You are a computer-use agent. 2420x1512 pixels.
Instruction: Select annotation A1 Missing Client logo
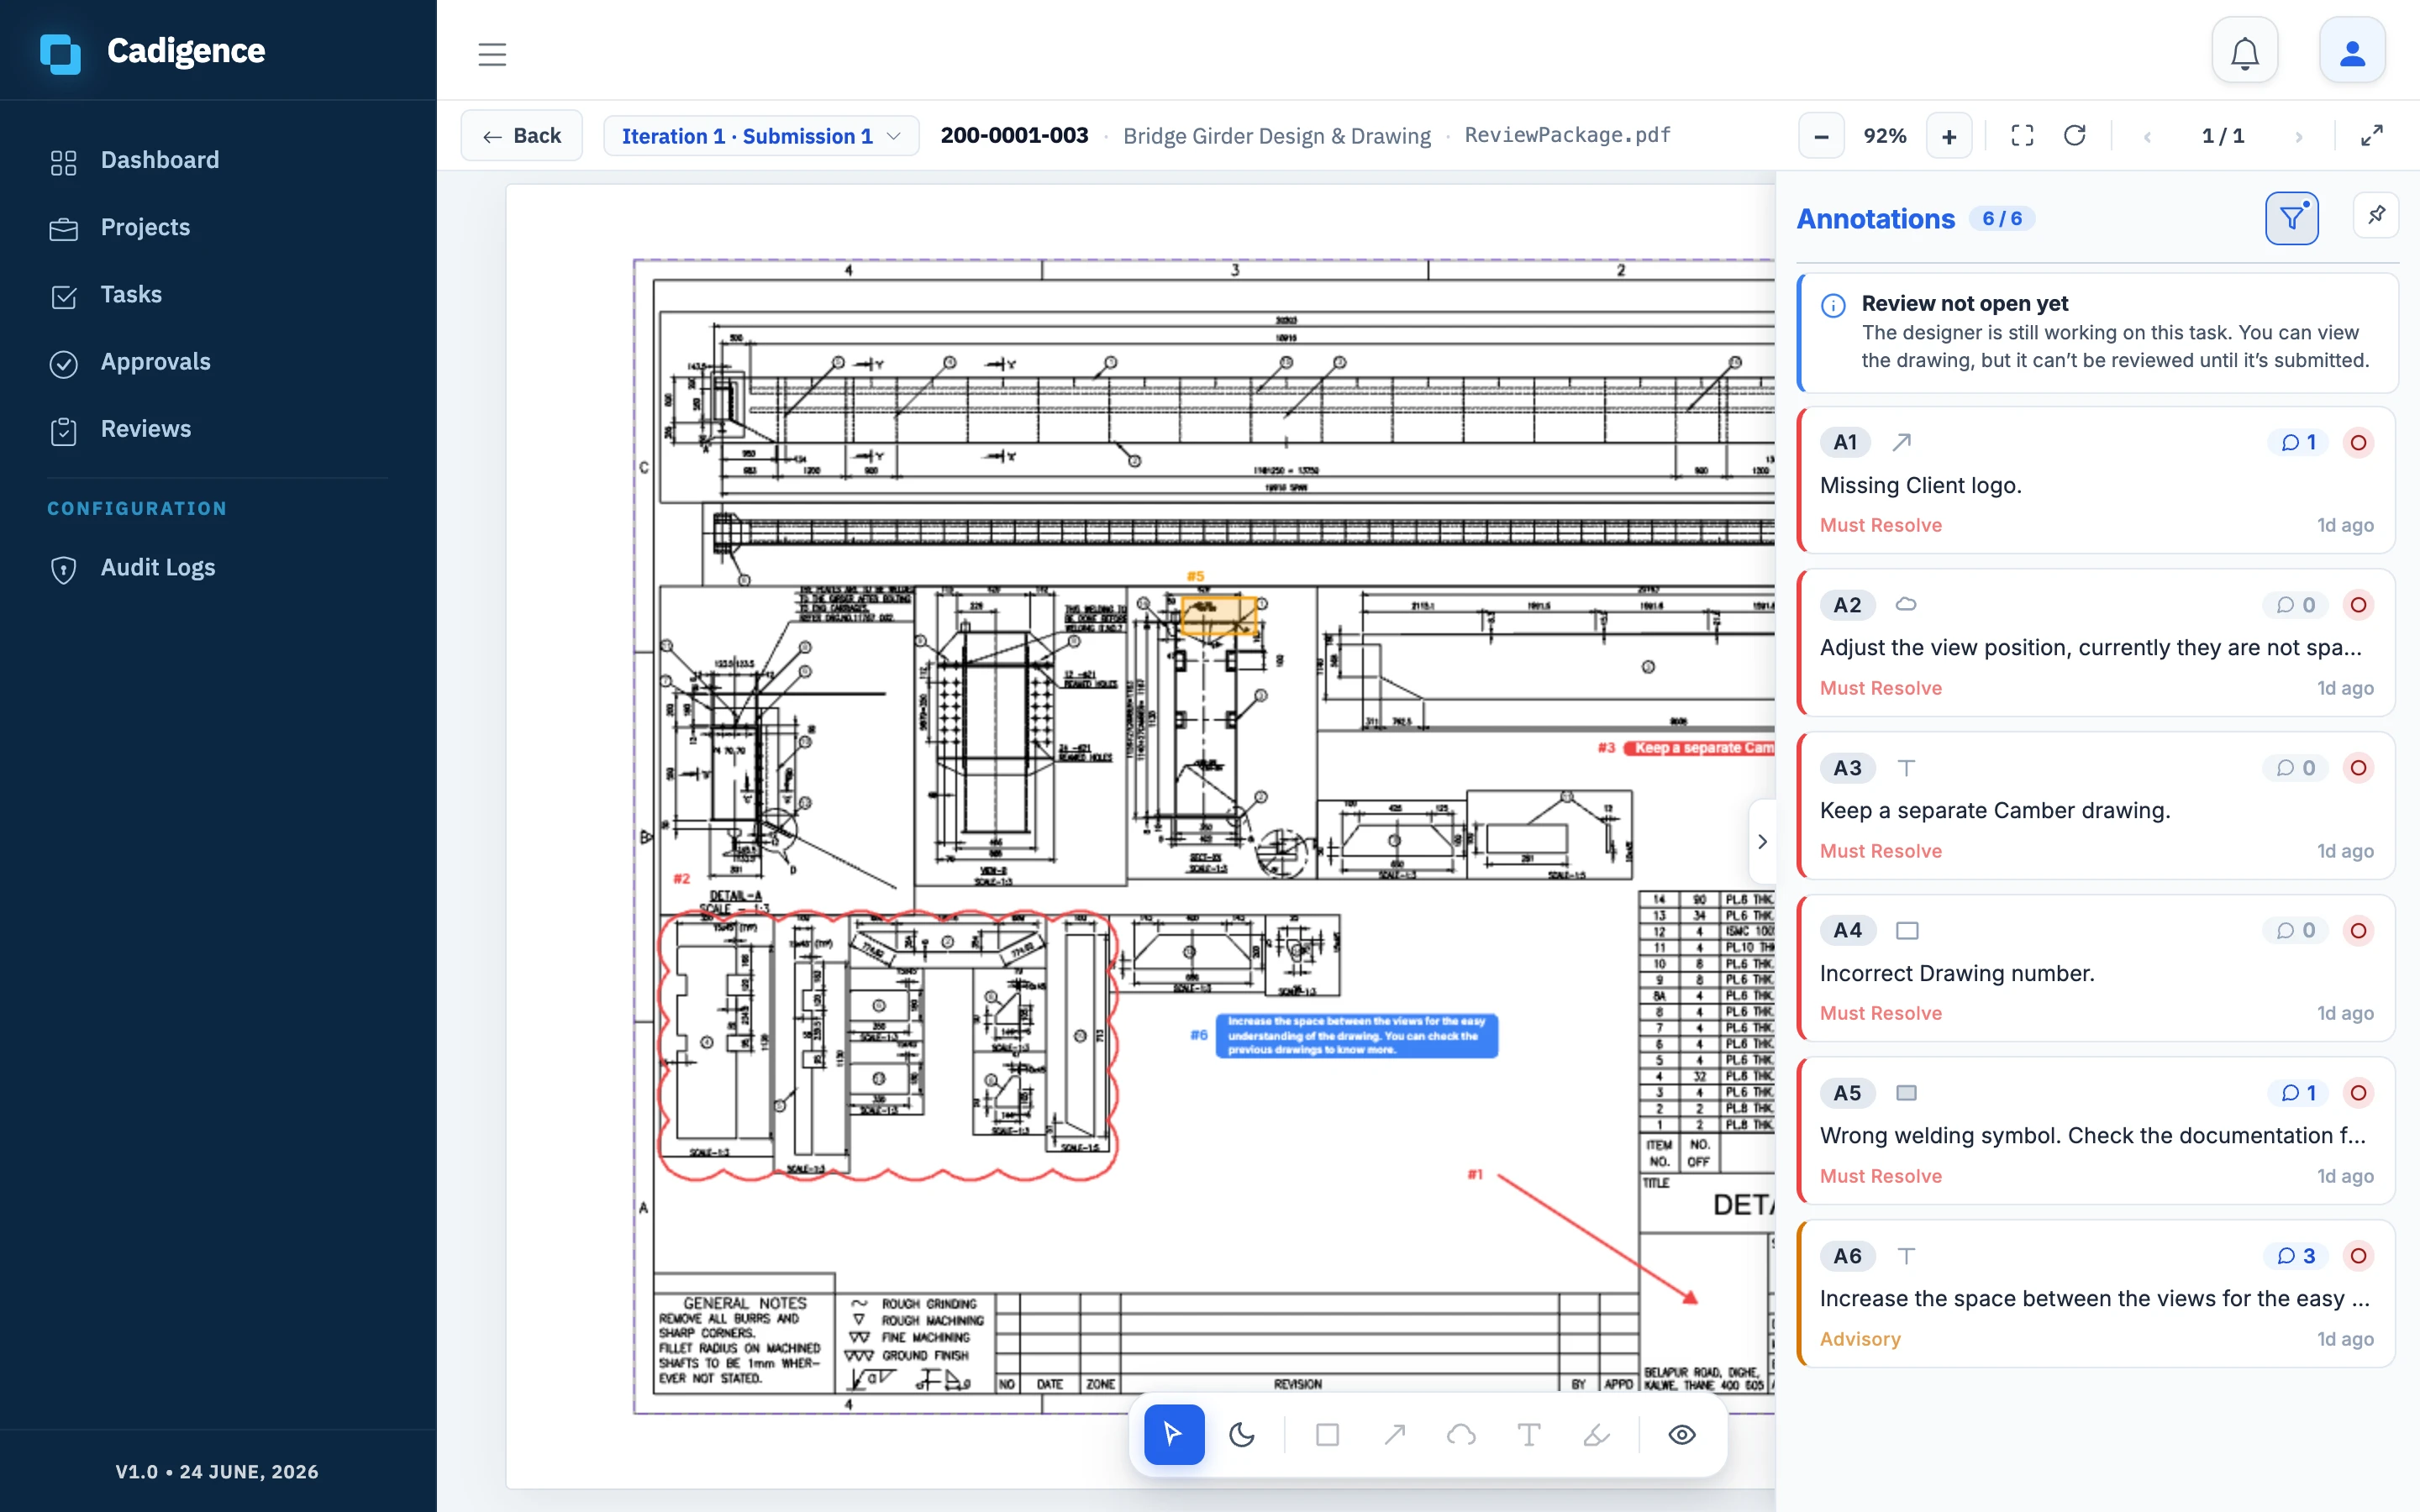2096,480
